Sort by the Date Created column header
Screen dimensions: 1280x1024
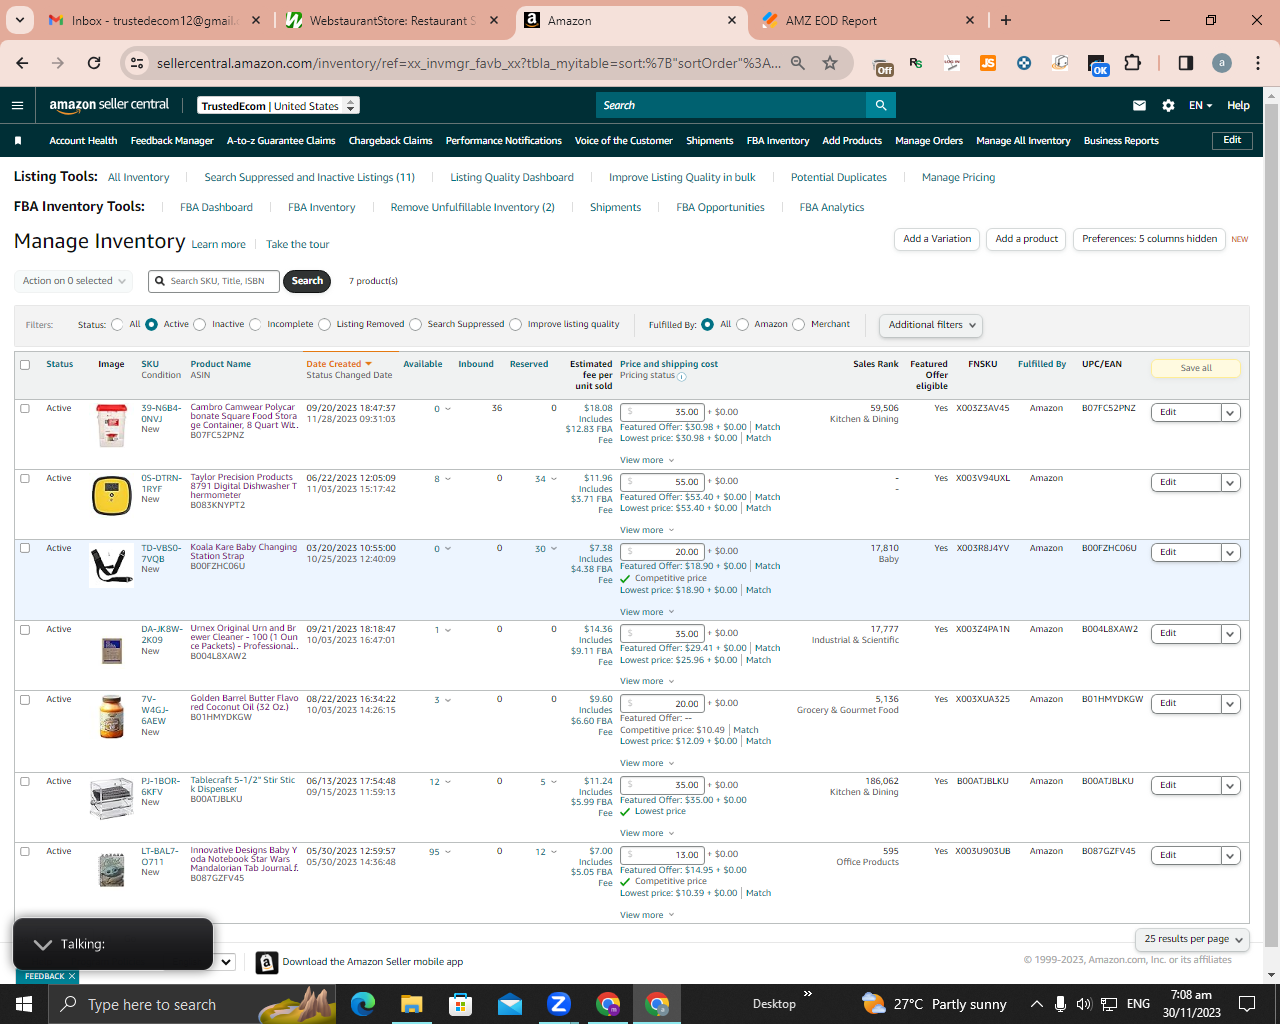pos(339,364)
